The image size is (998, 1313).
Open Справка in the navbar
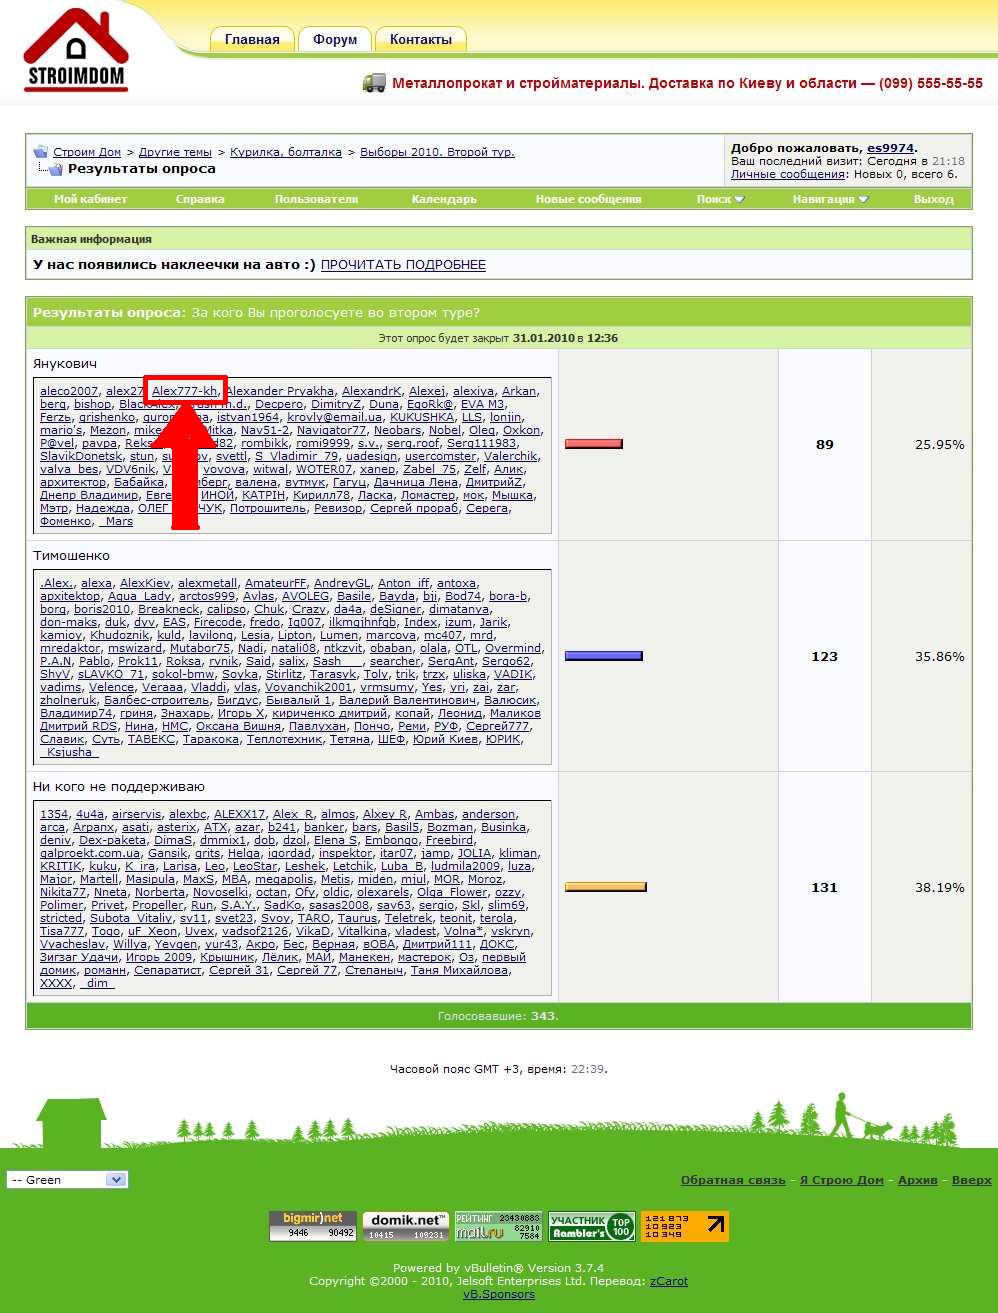pyautogui.click(x=200, y=199)
